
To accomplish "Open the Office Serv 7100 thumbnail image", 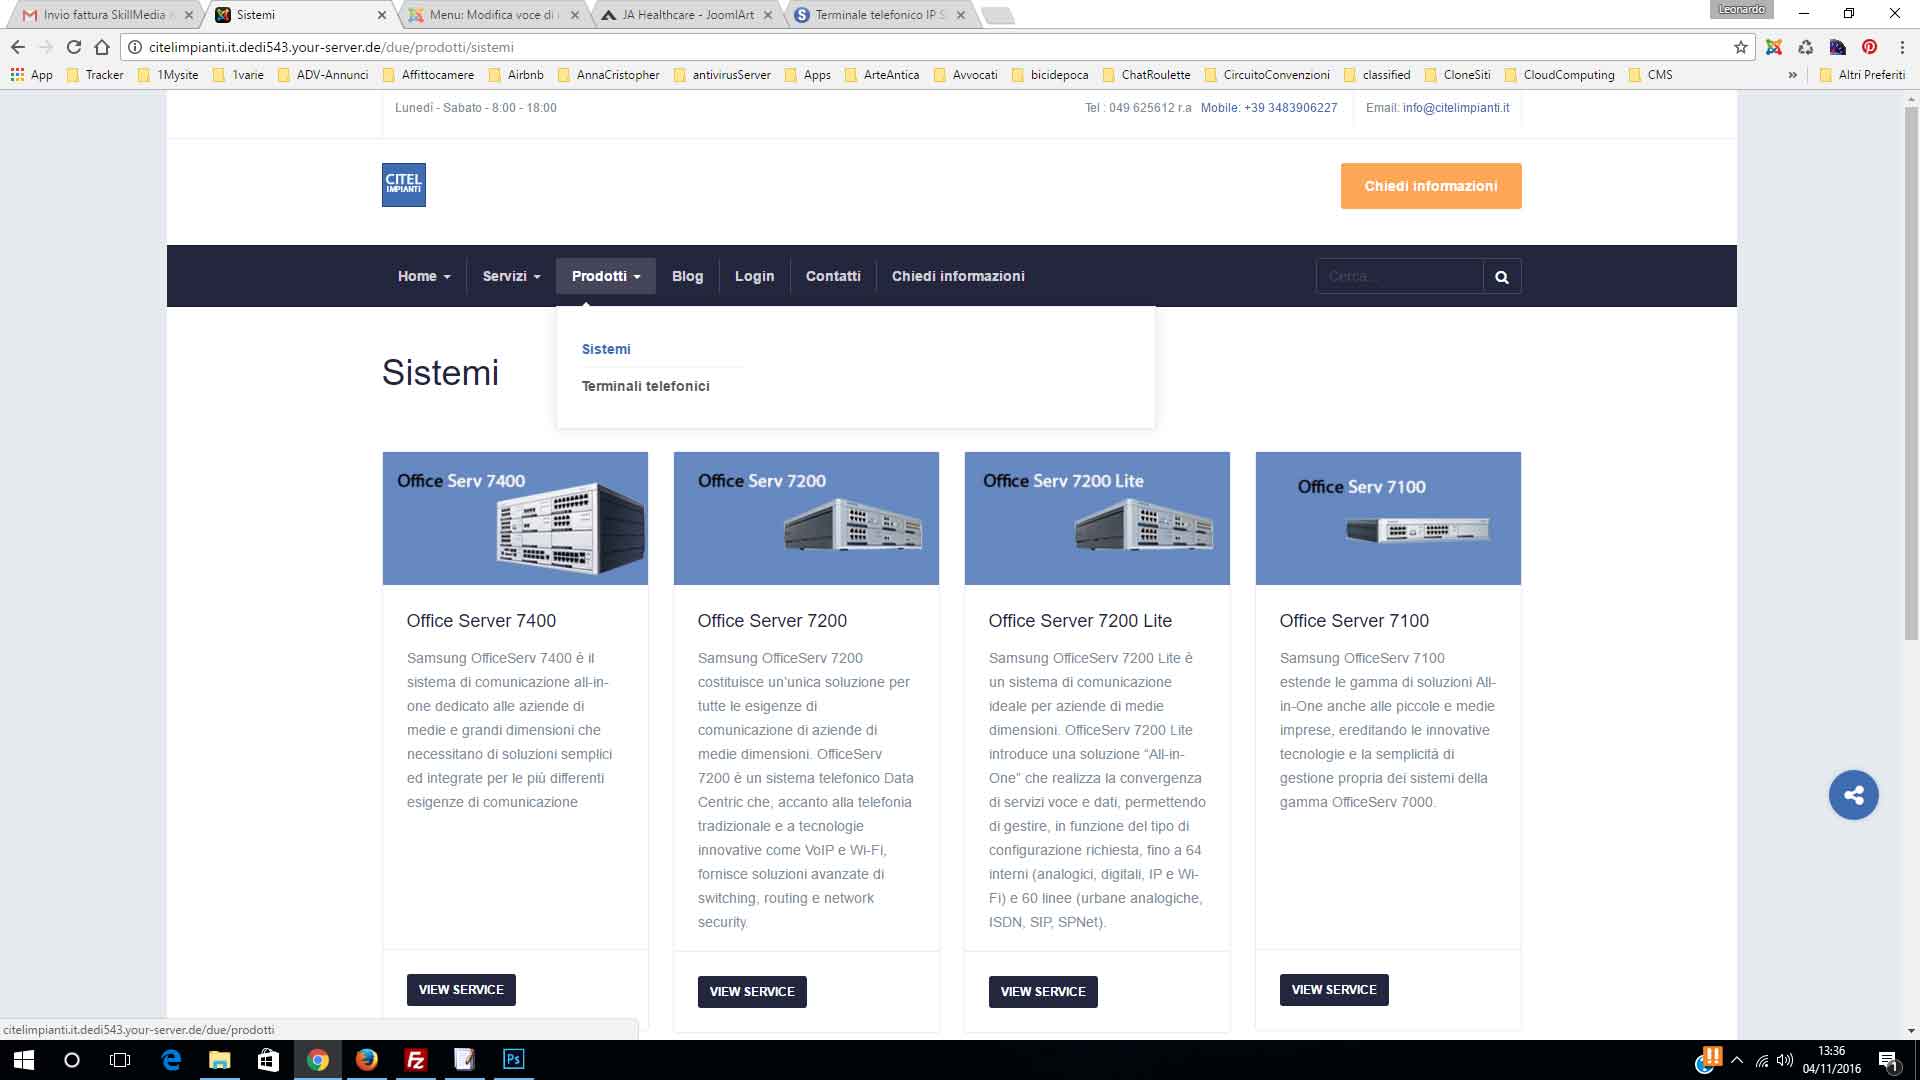I will (1387, 518).
